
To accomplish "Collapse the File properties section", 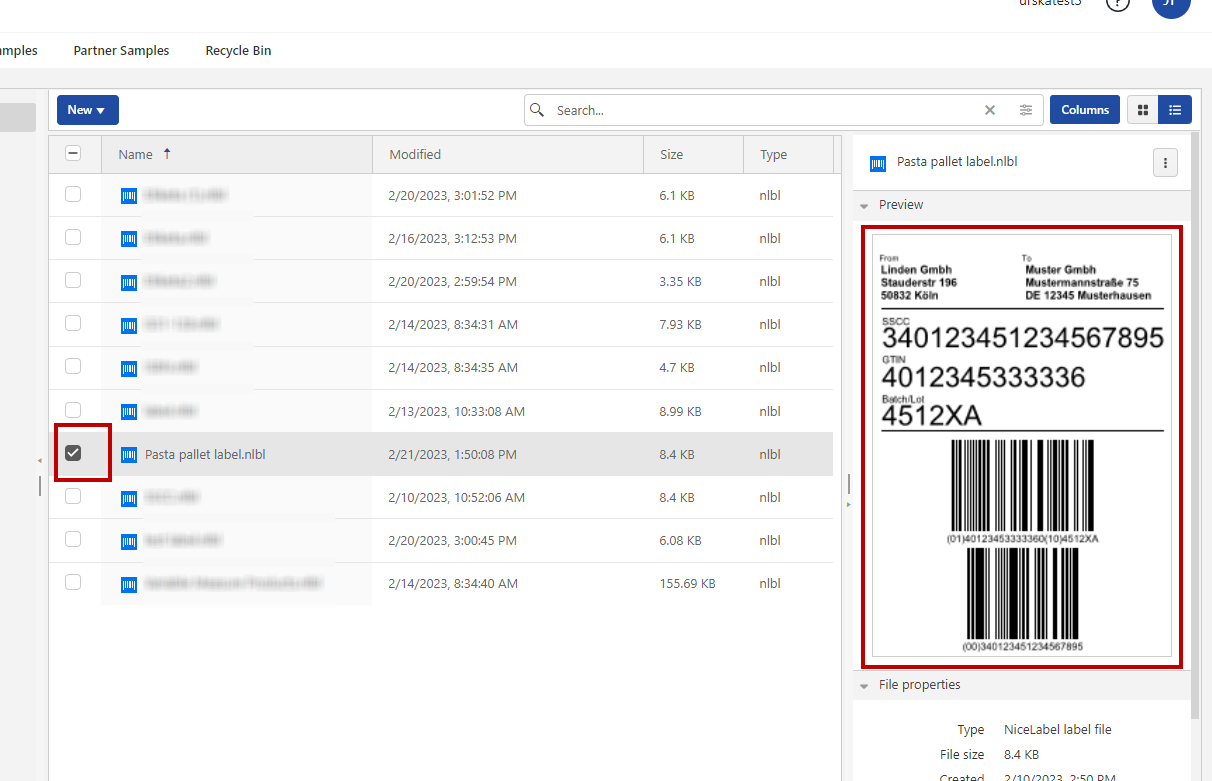I will click(865, 685).
